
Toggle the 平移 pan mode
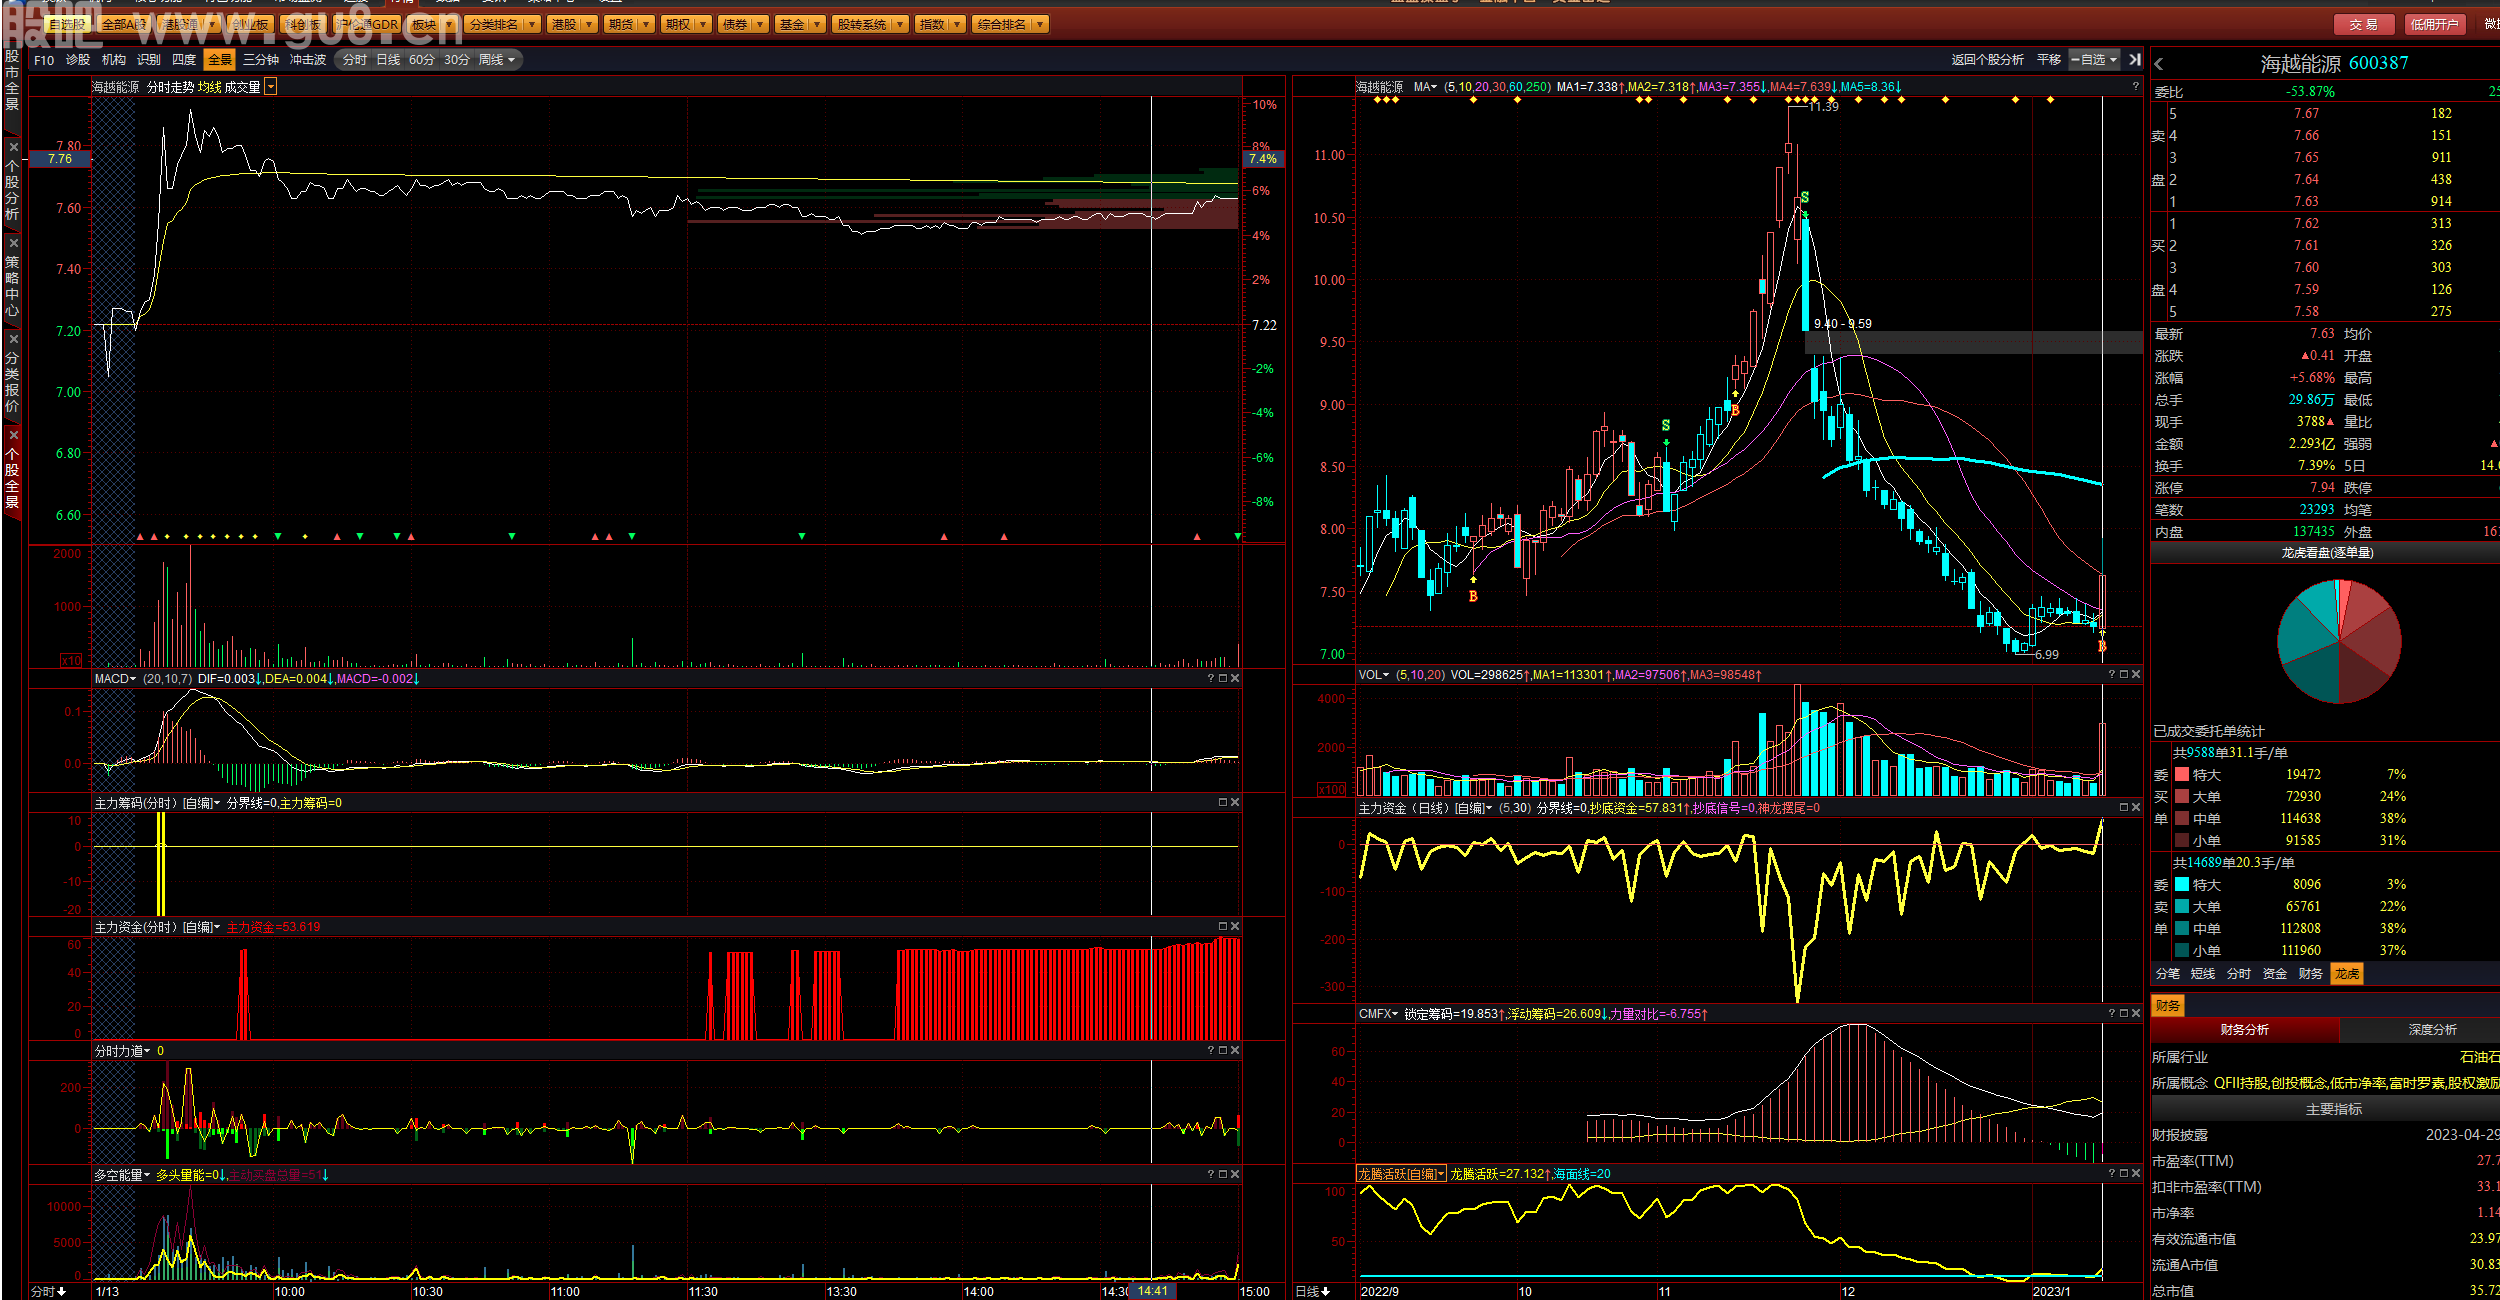tap(2049, 60)
